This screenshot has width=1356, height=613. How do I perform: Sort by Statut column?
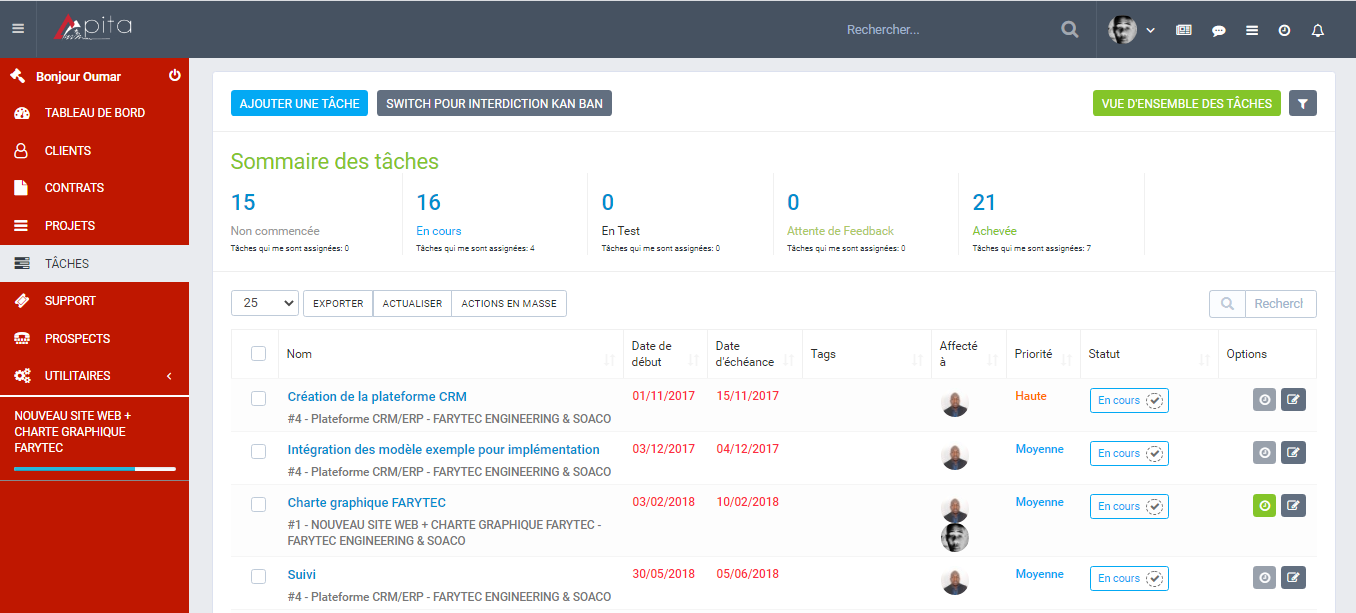point(1150,354)
